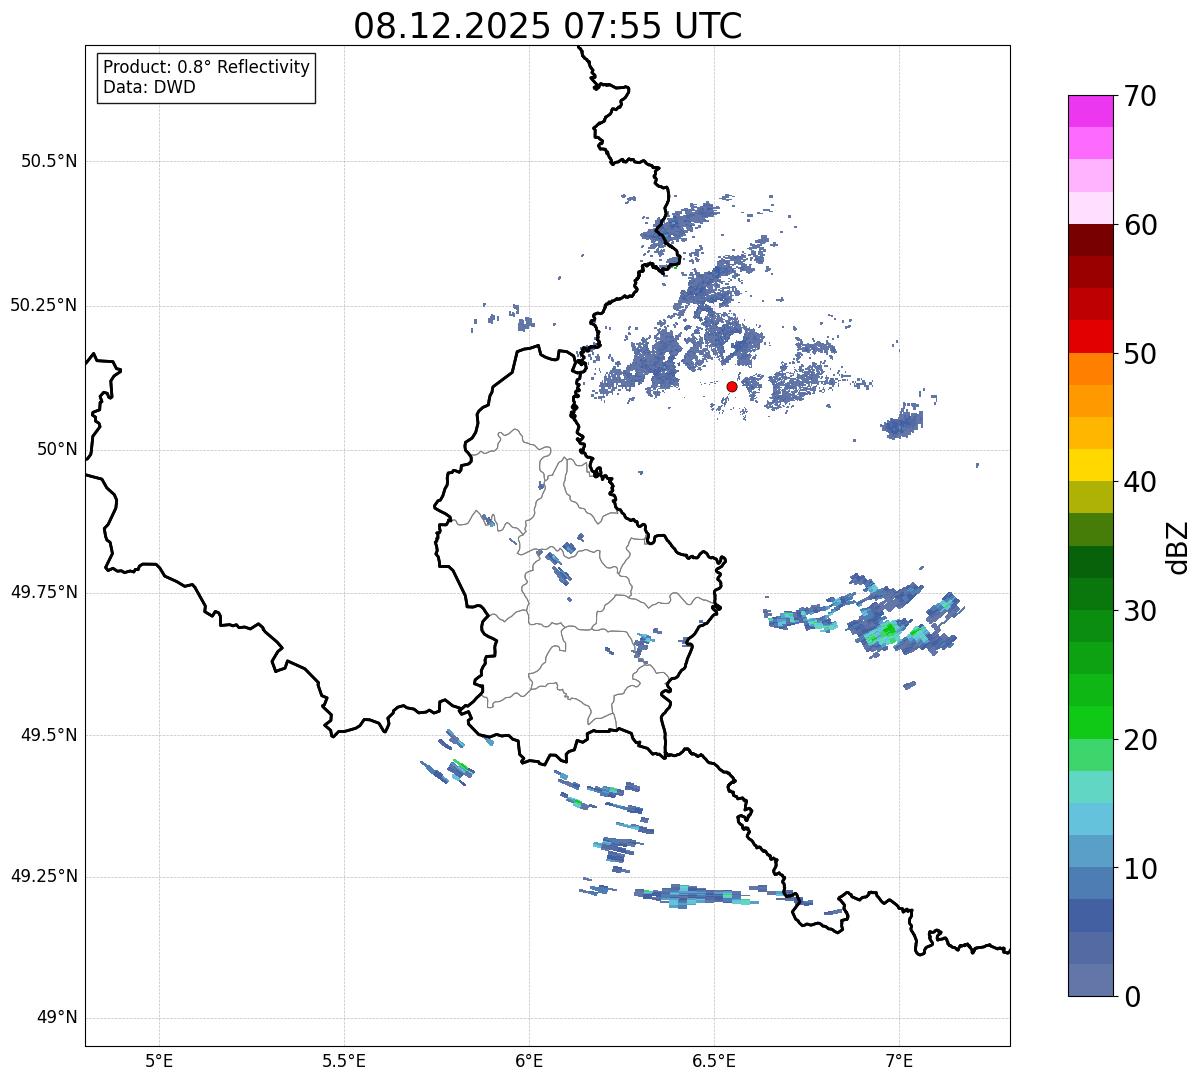
Task: Click the 'Product: 0.8° Reflectivity' text
Action: [207, 67]
